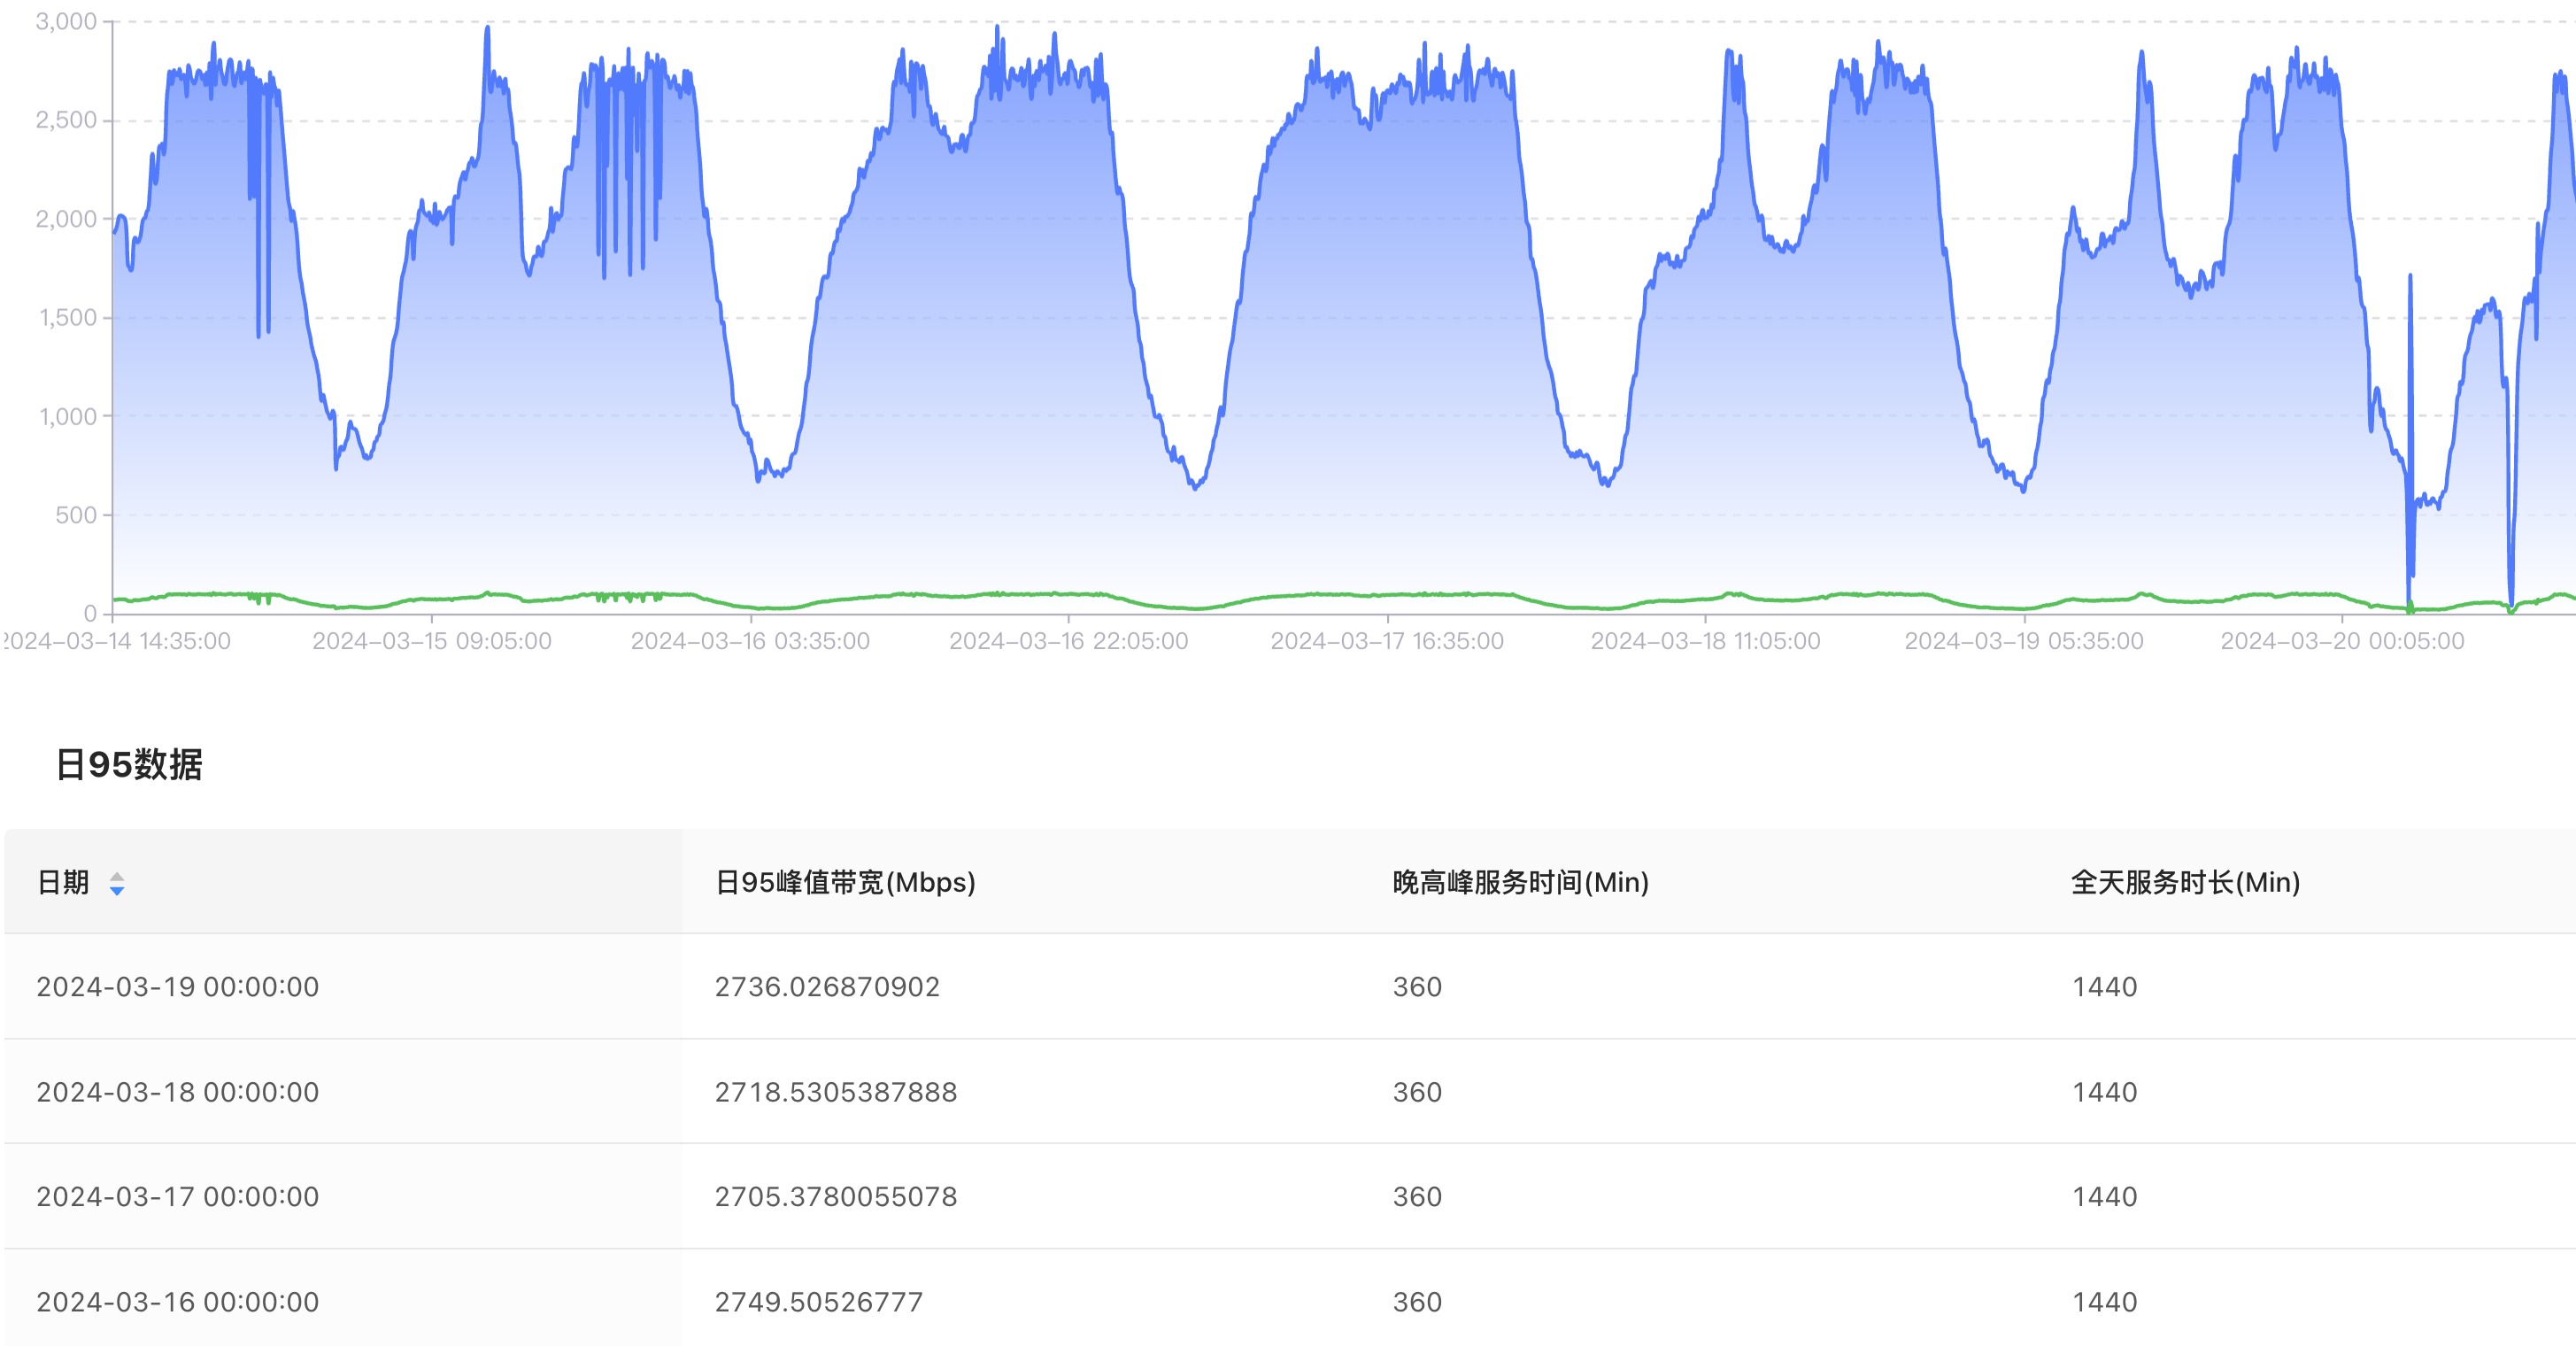This screenshot has height=1346, width=2576.
Task: Click x-axis label 2024-03-18 11:05:00
Action: tap(1706, 641)
